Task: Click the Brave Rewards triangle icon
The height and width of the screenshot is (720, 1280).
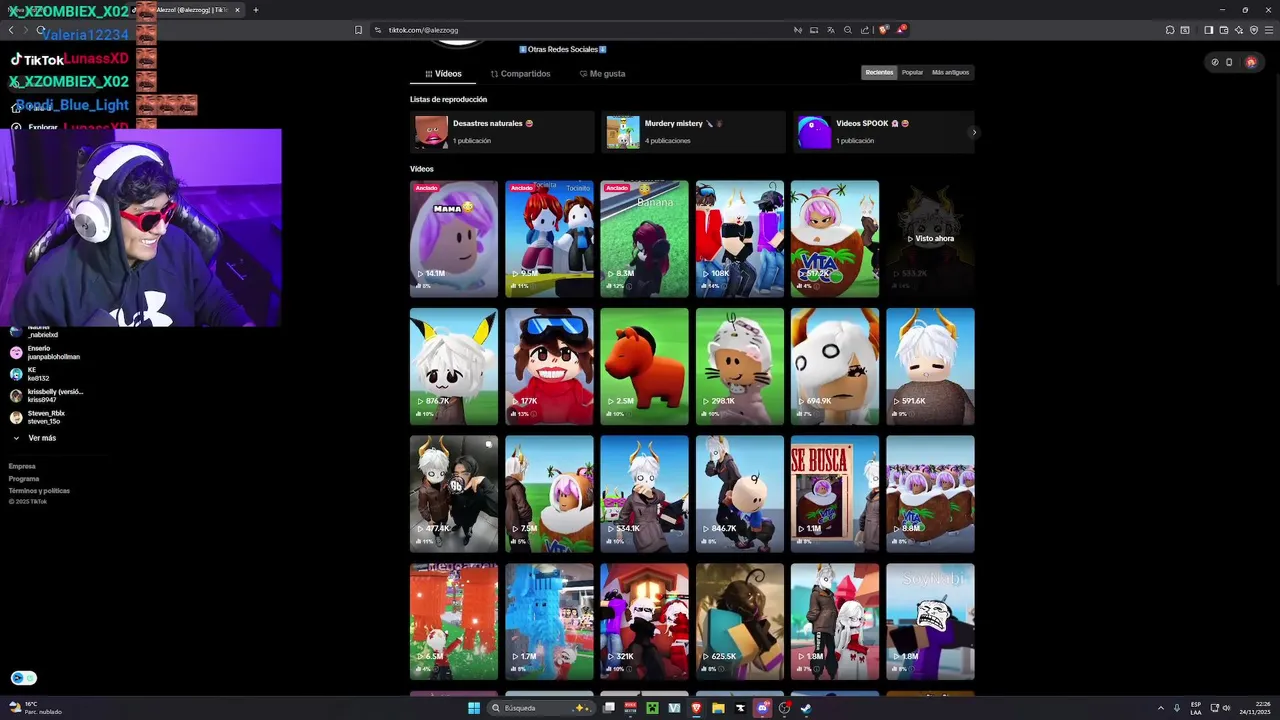Action: (900, 30)
